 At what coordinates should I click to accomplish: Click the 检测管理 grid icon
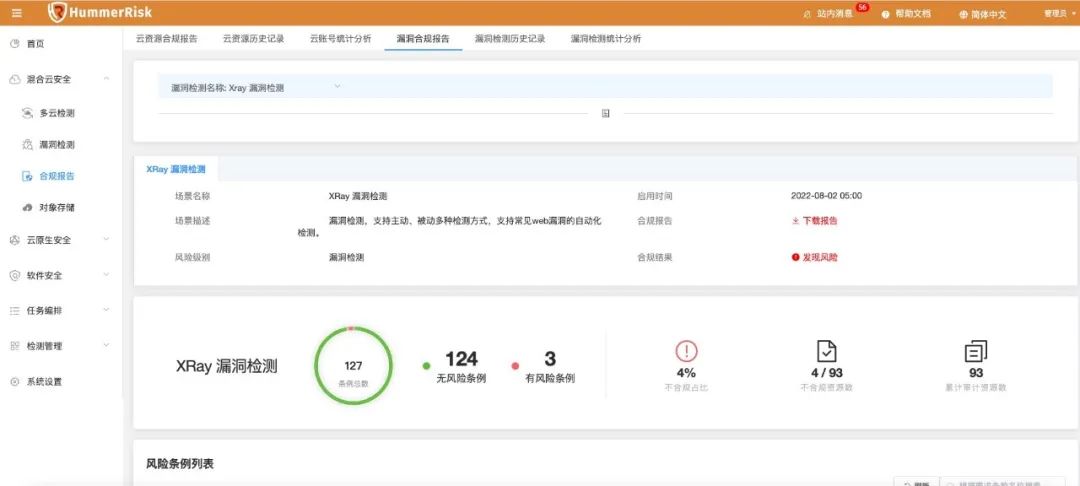(x=14, y=346)
